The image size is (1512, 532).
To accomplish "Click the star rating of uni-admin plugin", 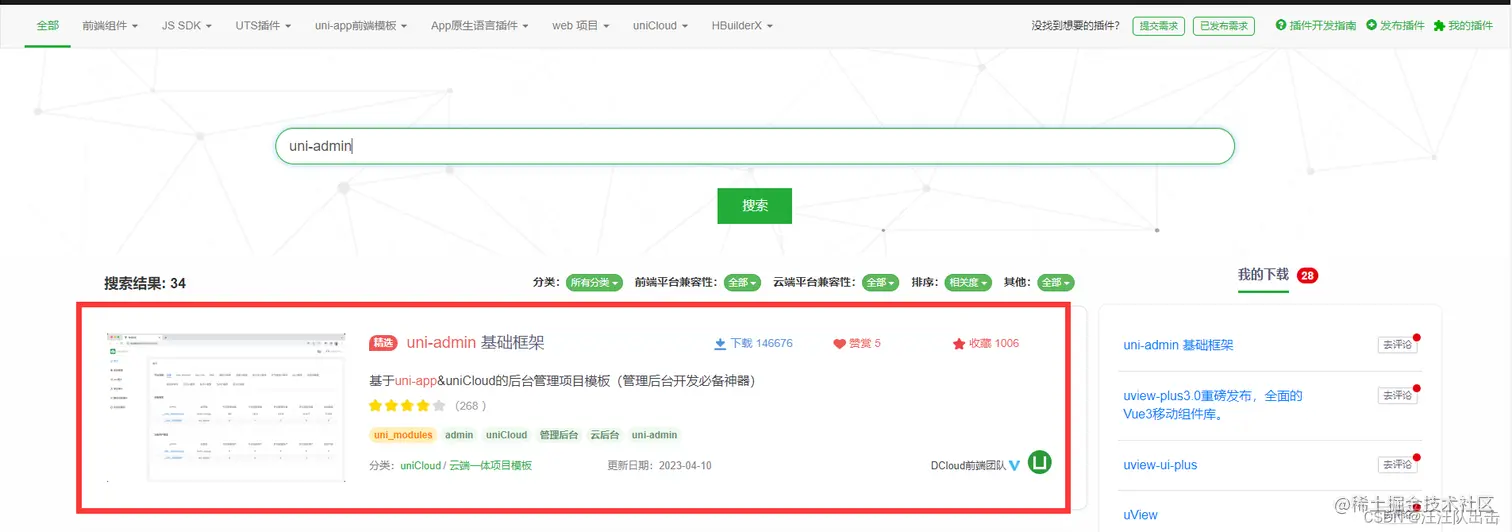I will click(x=407, y=406).
